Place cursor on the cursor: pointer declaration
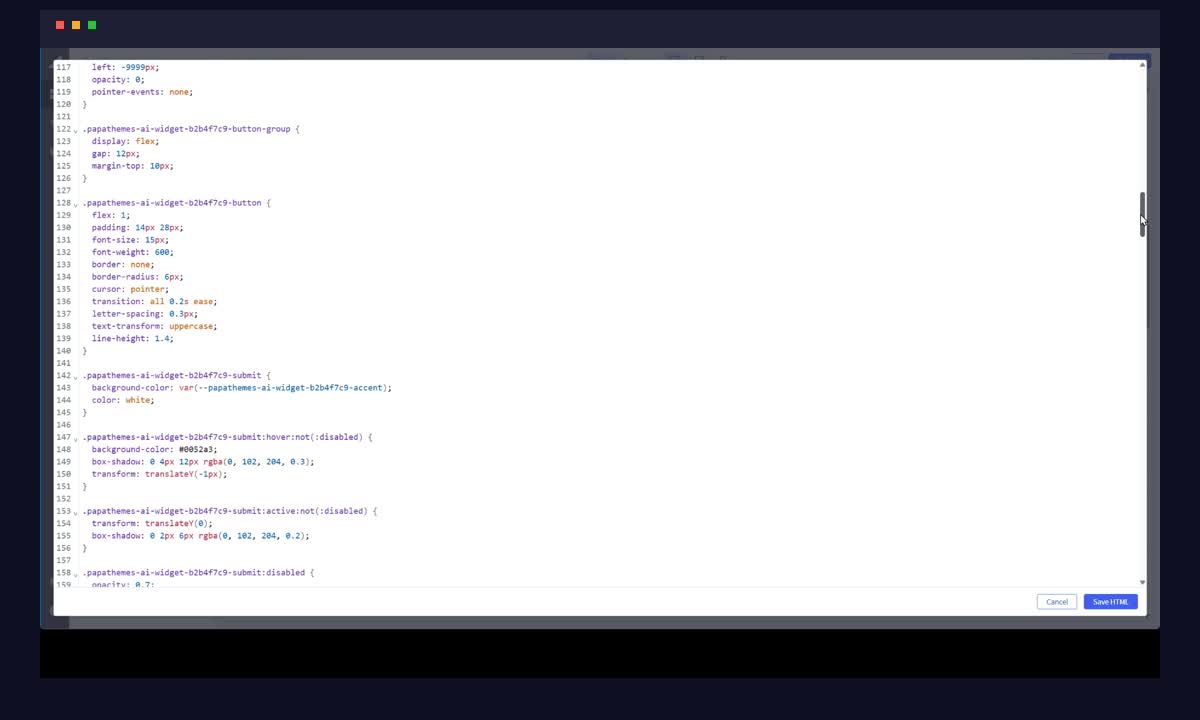 (x=127, y=289)
